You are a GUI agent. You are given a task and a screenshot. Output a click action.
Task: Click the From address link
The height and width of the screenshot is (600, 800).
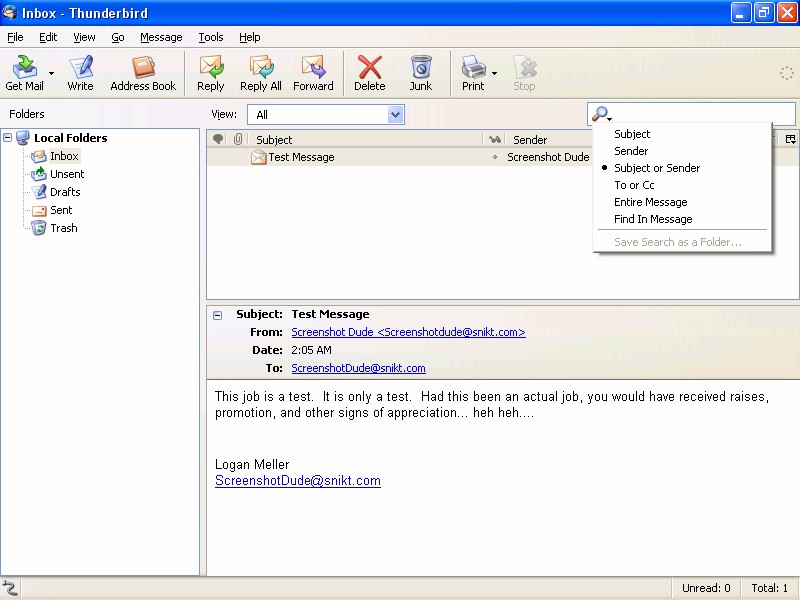(x=408, y=332)
